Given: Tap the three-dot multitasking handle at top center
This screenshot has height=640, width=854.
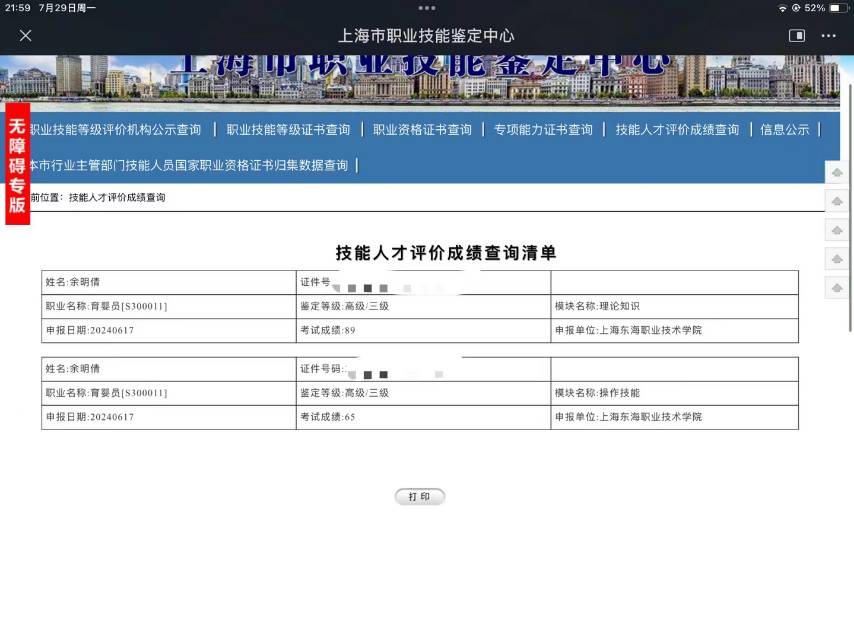Looking at the screenshot, I should [426, 8].
